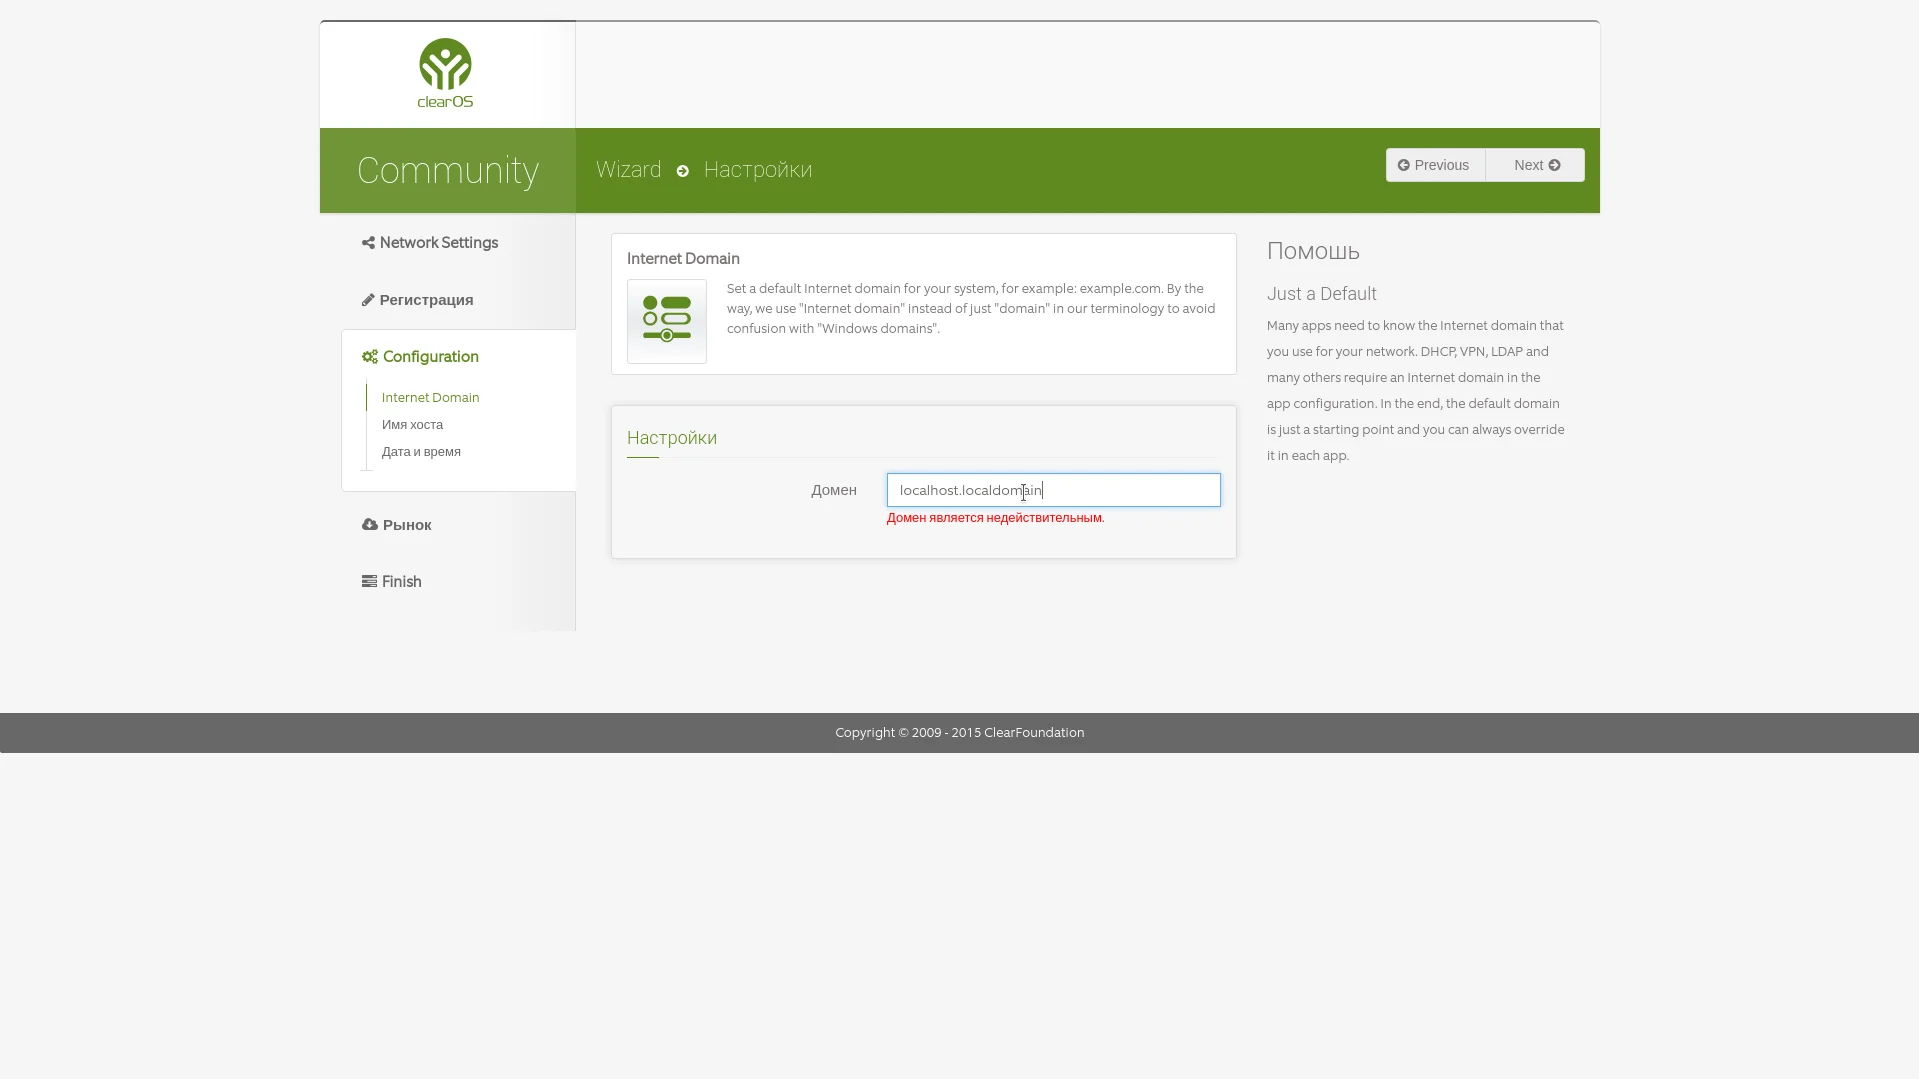The width and height of the screenshot is (1919, 1079).
Task: Click into the Домен input field
Action: tap(1054, 490)
